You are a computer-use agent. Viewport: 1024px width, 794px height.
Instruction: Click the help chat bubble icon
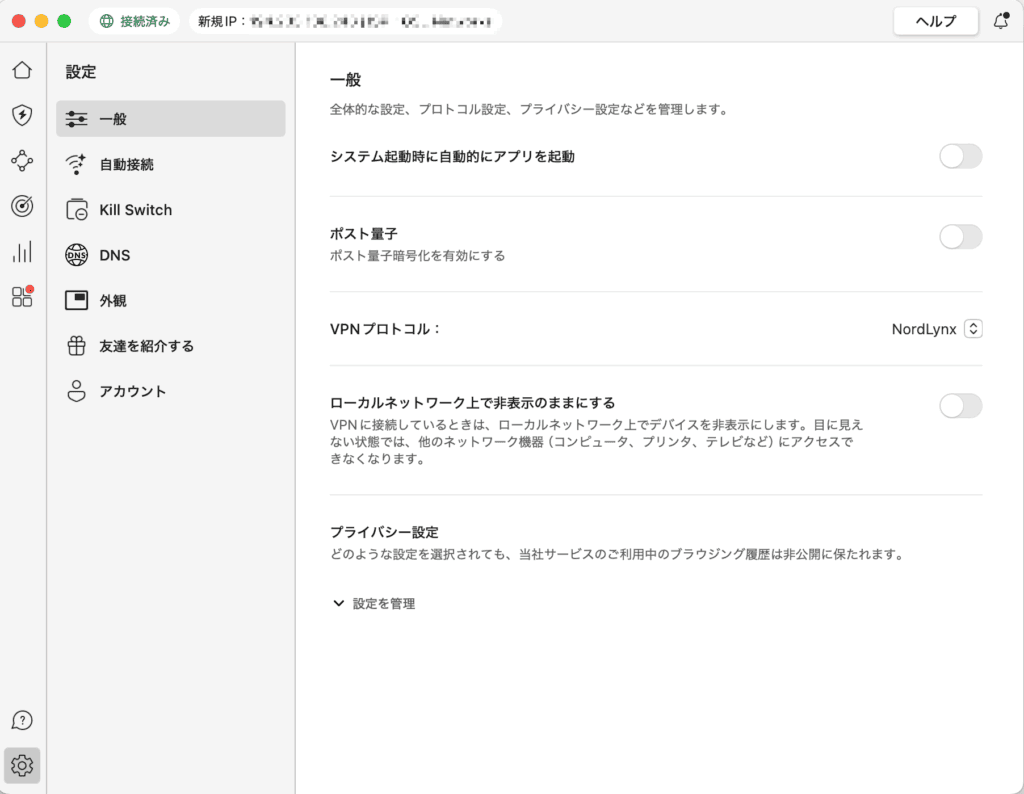click(22, 721)
